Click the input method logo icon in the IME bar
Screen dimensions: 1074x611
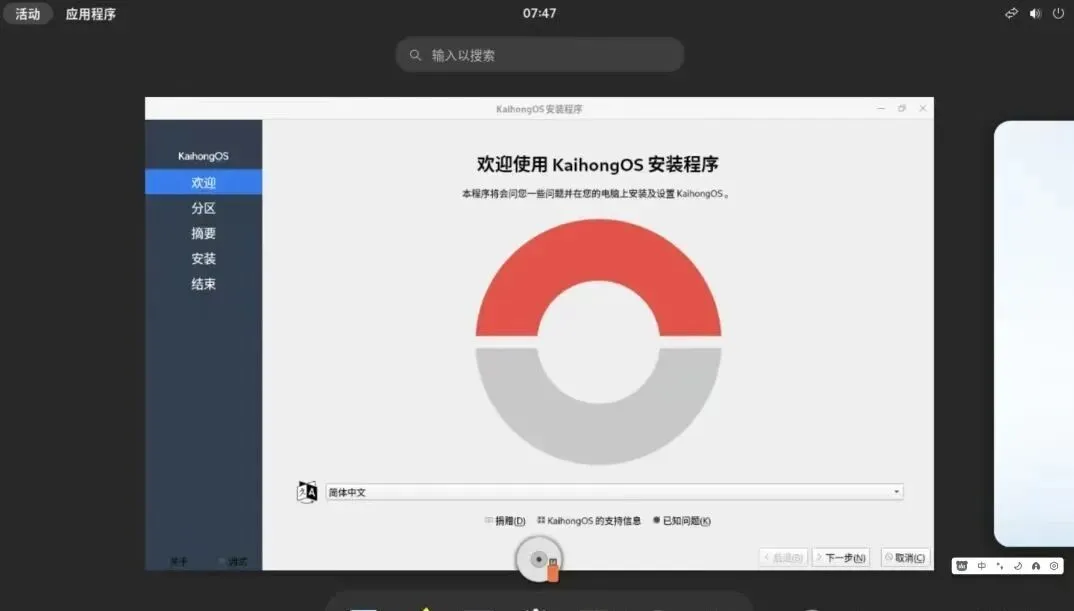coord(962,566)
